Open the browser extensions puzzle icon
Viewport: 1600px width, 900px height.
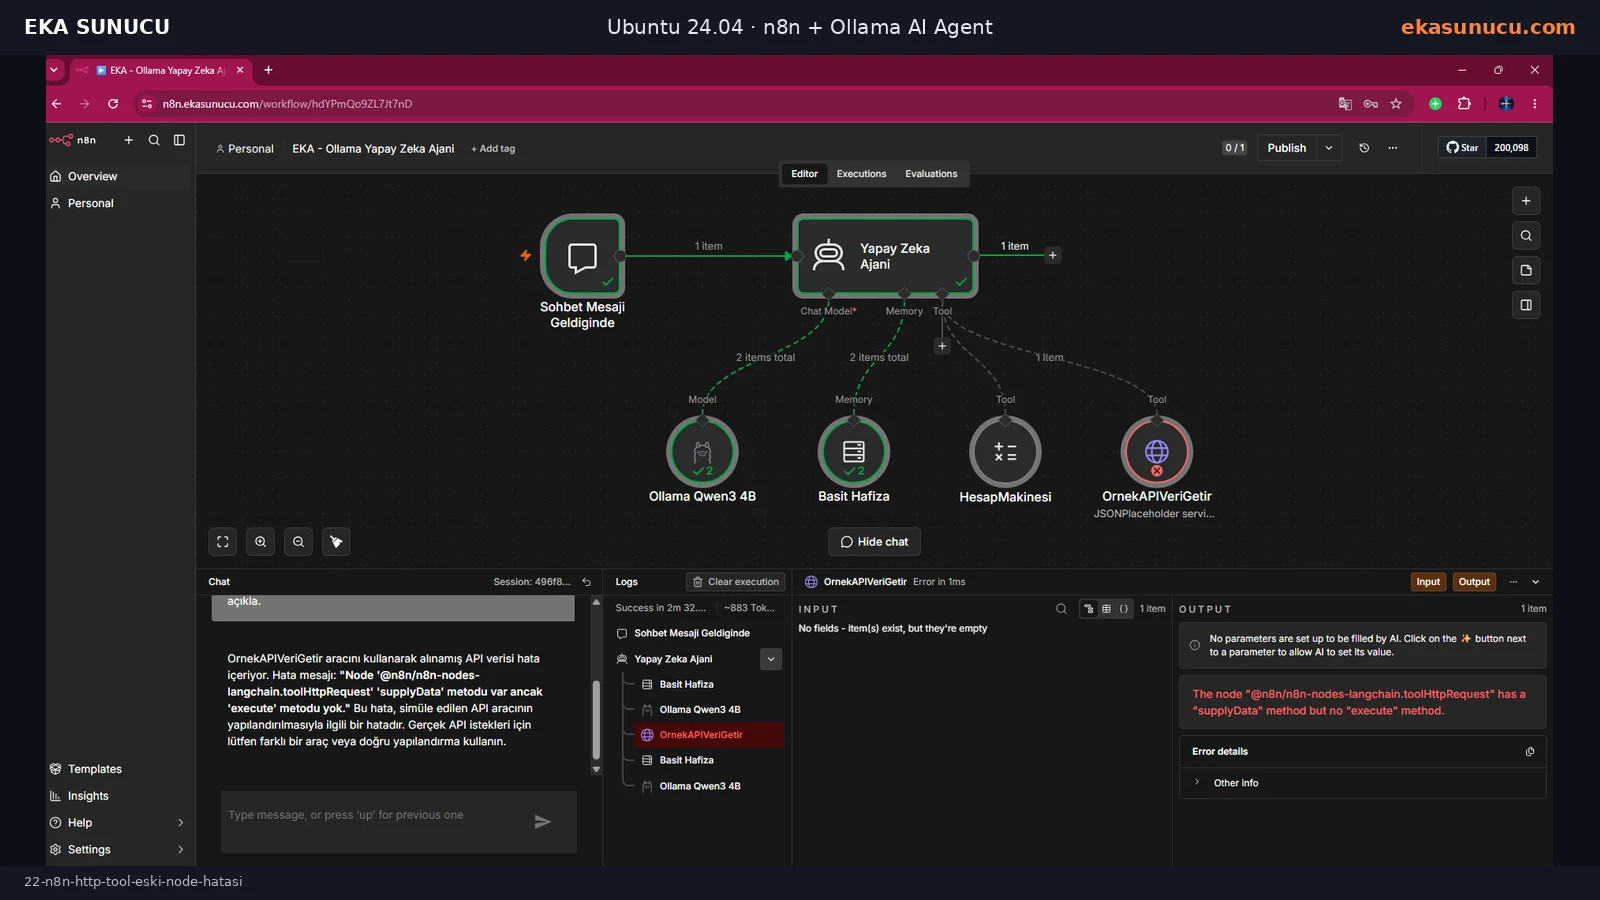pos(1464,104)
